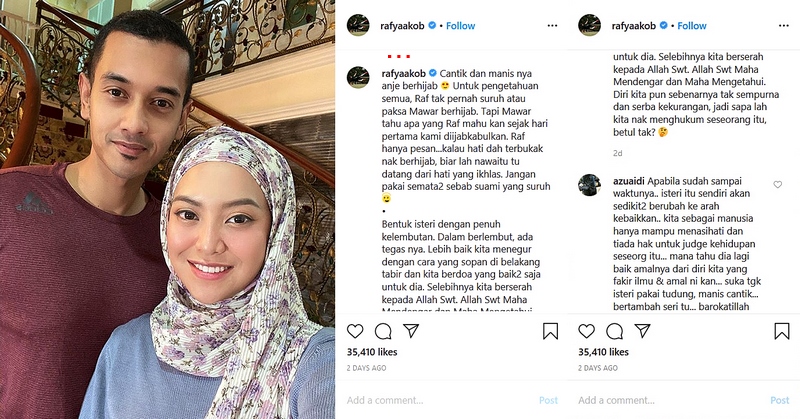Image resolution: width=800 pixels, height=419 pixels.
Task: Save the post with the right panel bookmark
Action: [782, 331]
